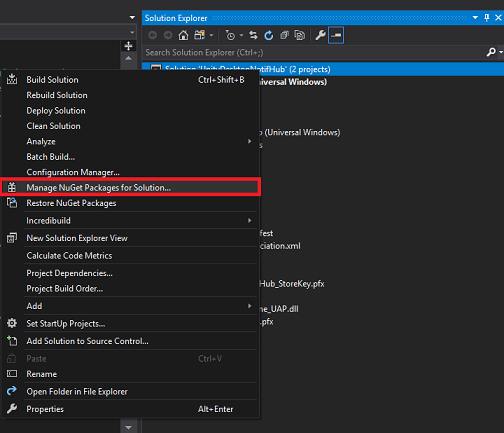Close the Solution Explorer panel

(498, 18)
